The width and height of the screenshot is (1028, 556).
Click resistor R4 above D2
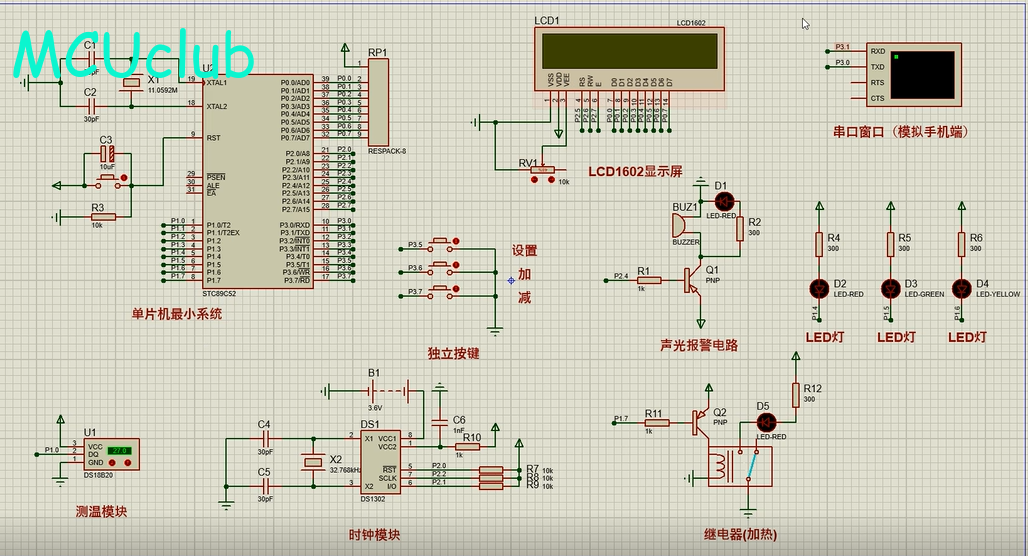[x=819, y=244]
